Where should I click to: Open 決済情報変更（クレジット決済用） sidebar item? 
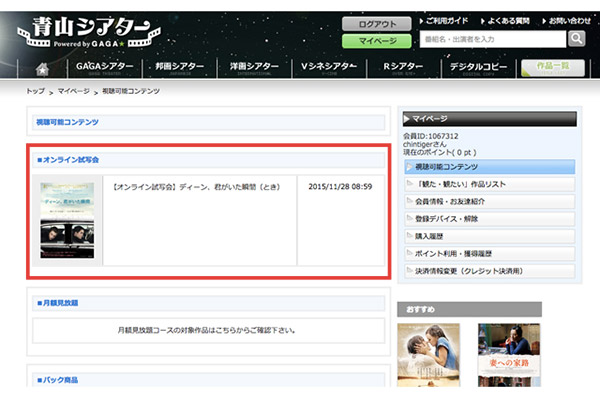pyautogui.click(x=489, y=271)
